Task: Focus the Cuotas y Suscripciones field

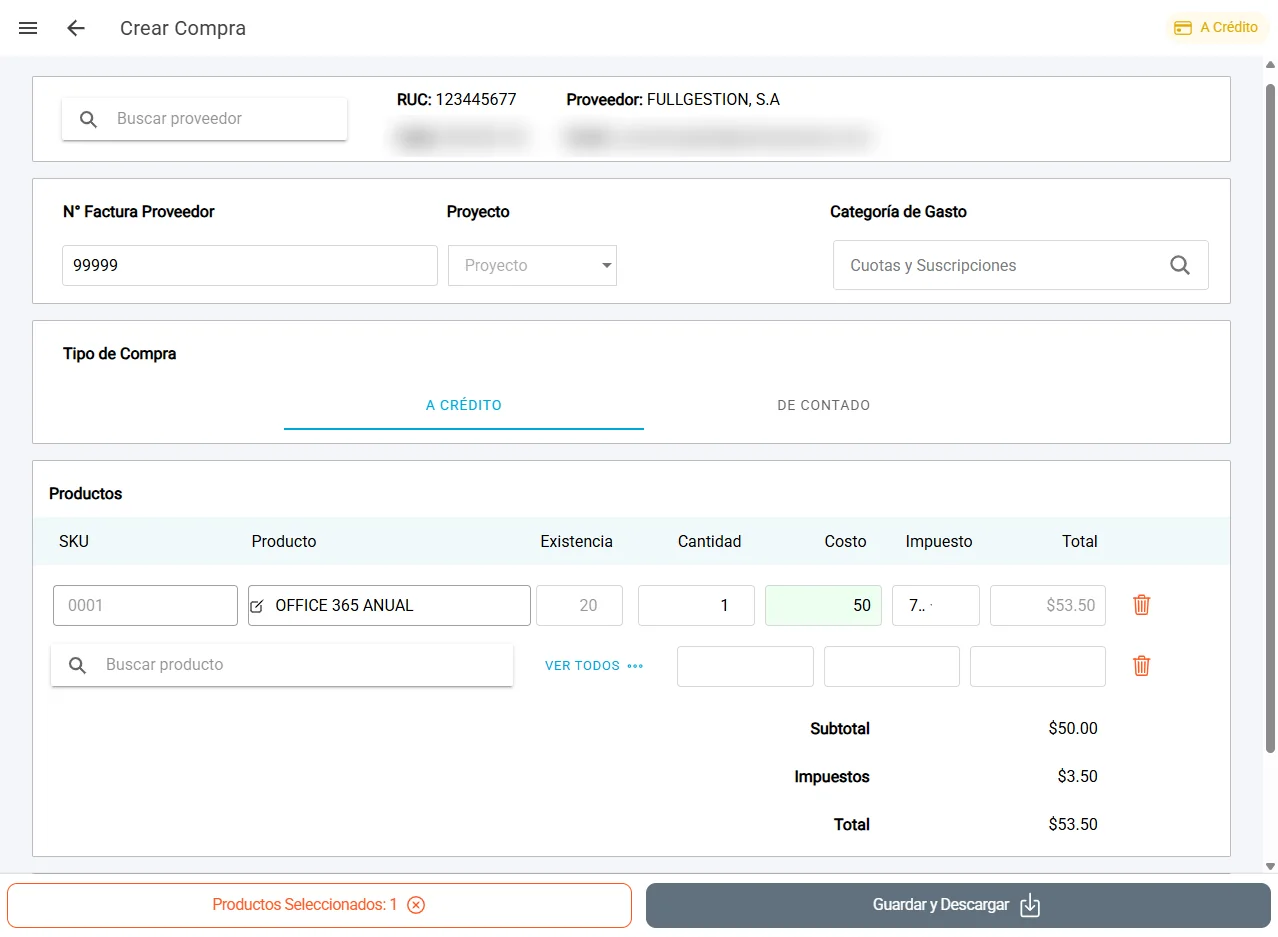Action: pos(1021,265)
